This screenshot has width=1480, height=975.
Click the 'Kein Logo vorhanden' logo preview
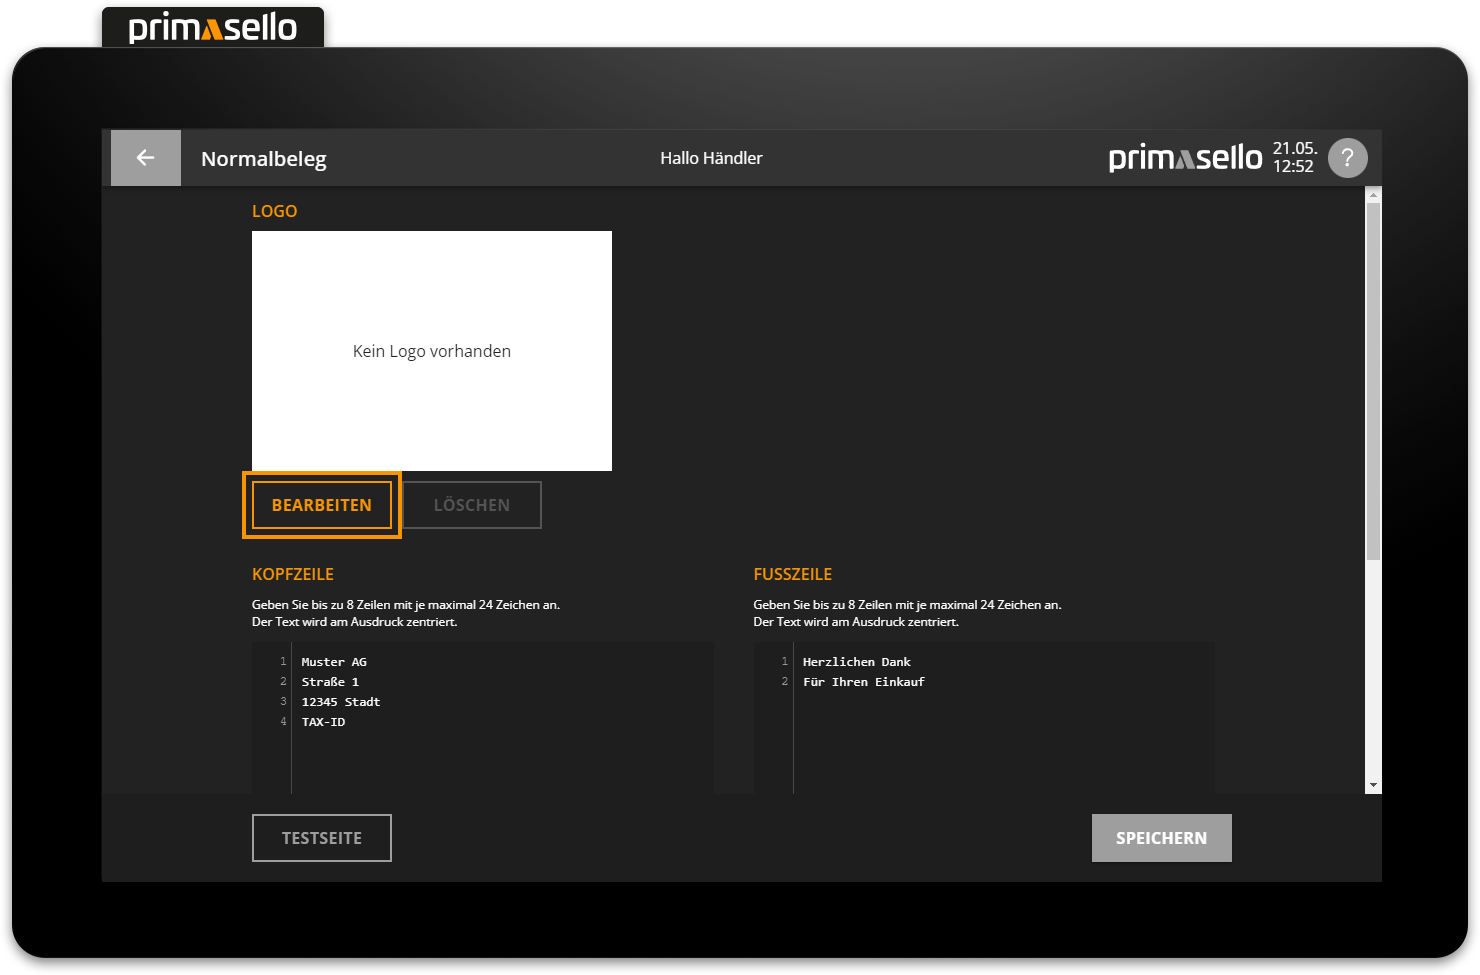pyautogui.click(x=432, y=351)
